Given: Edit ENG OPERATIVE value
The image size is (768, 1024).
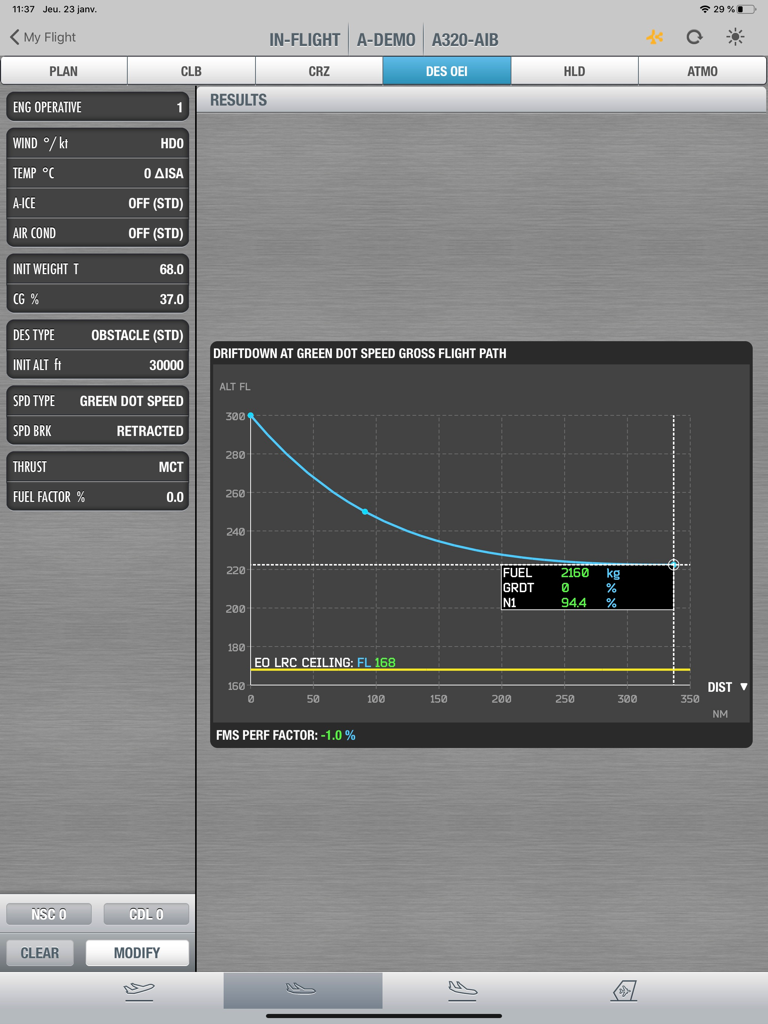Looking at the screenshot, I should (98, 107).
